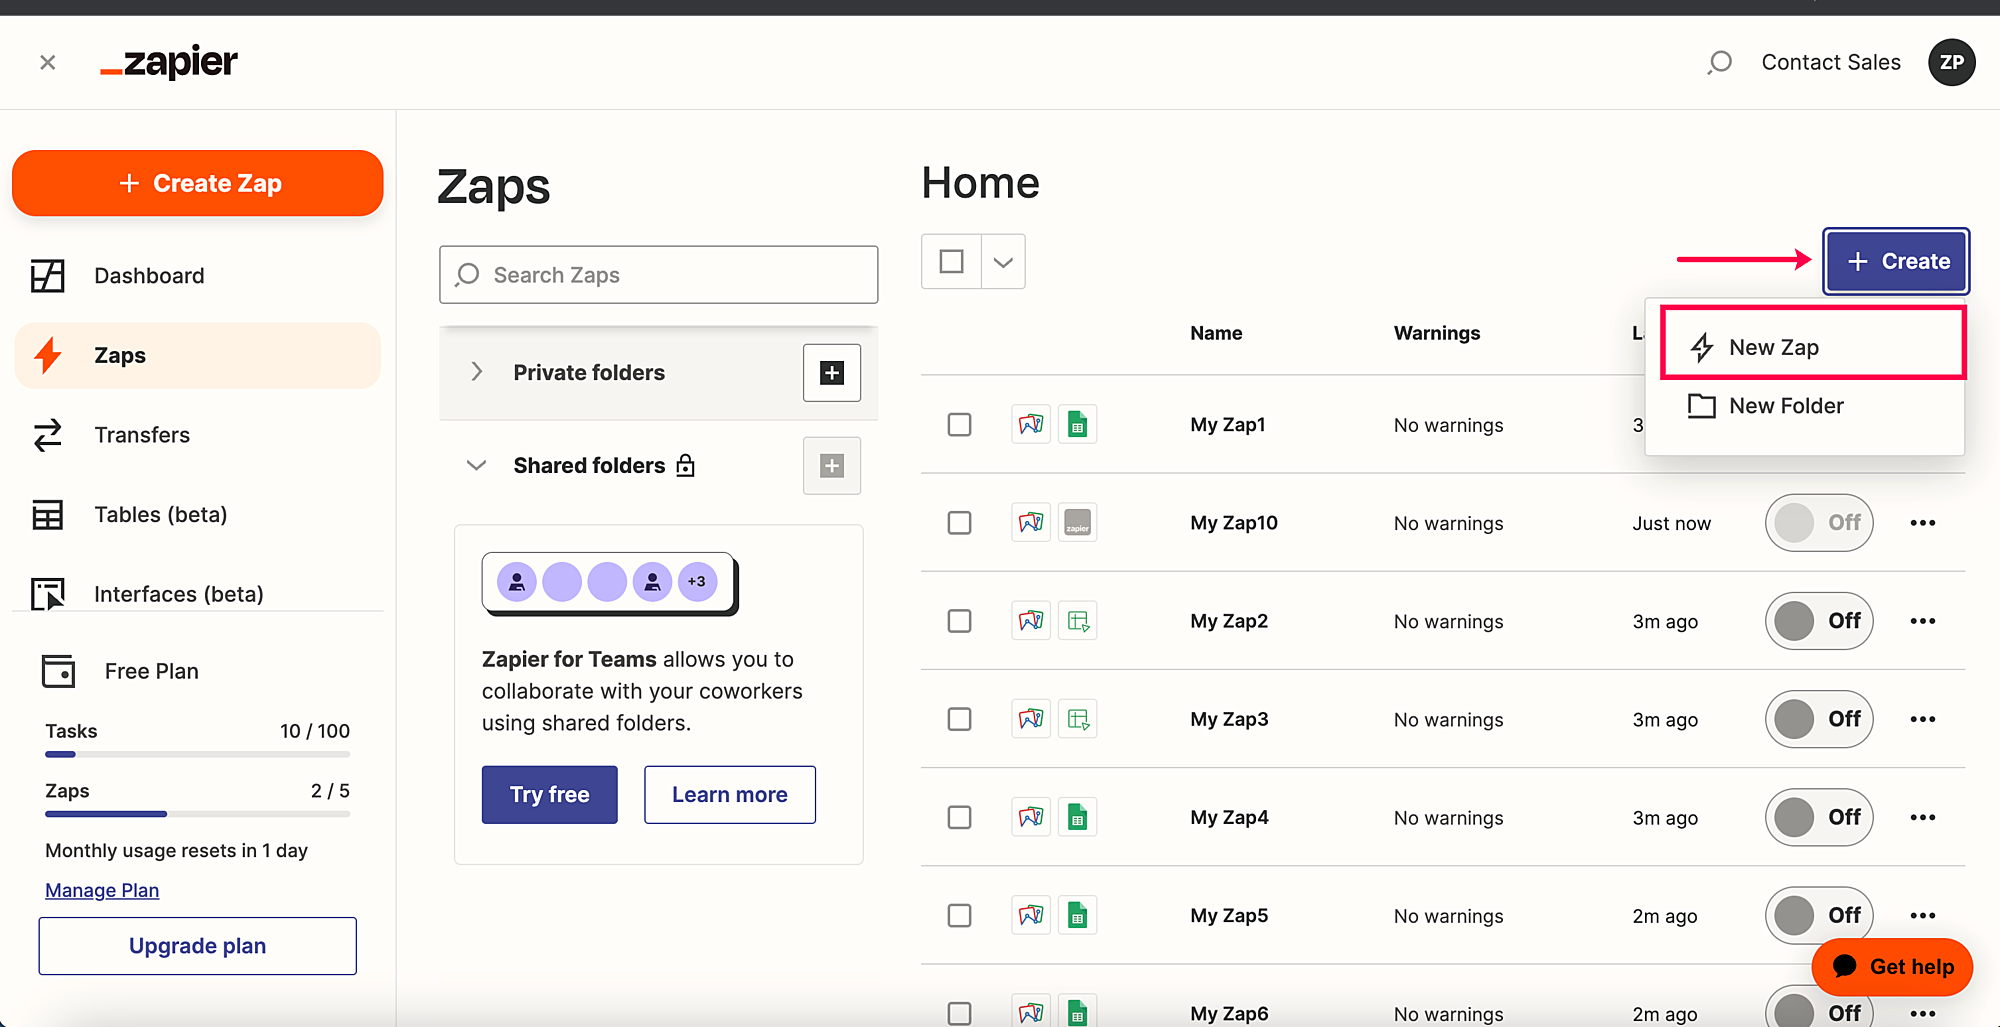The image size is (2000, 1027).
Task: Expand the Private folders section
Action: pyautogui.click(x=477, y=372)
